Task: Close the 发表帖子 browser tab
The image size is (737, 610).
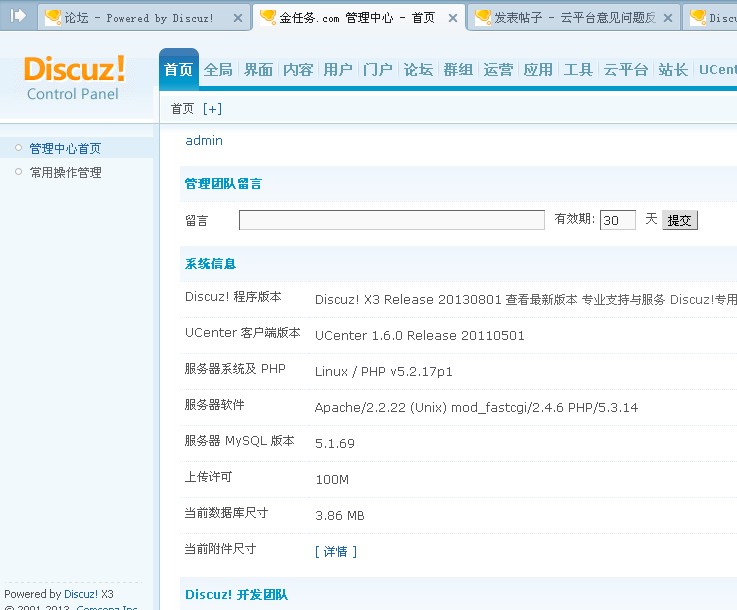Action: 667,18
